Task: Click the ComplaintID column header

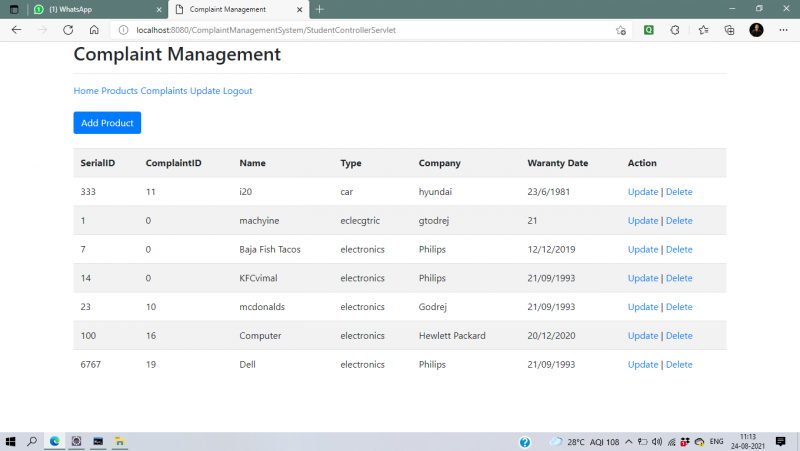Action: [x=173, y=163]
